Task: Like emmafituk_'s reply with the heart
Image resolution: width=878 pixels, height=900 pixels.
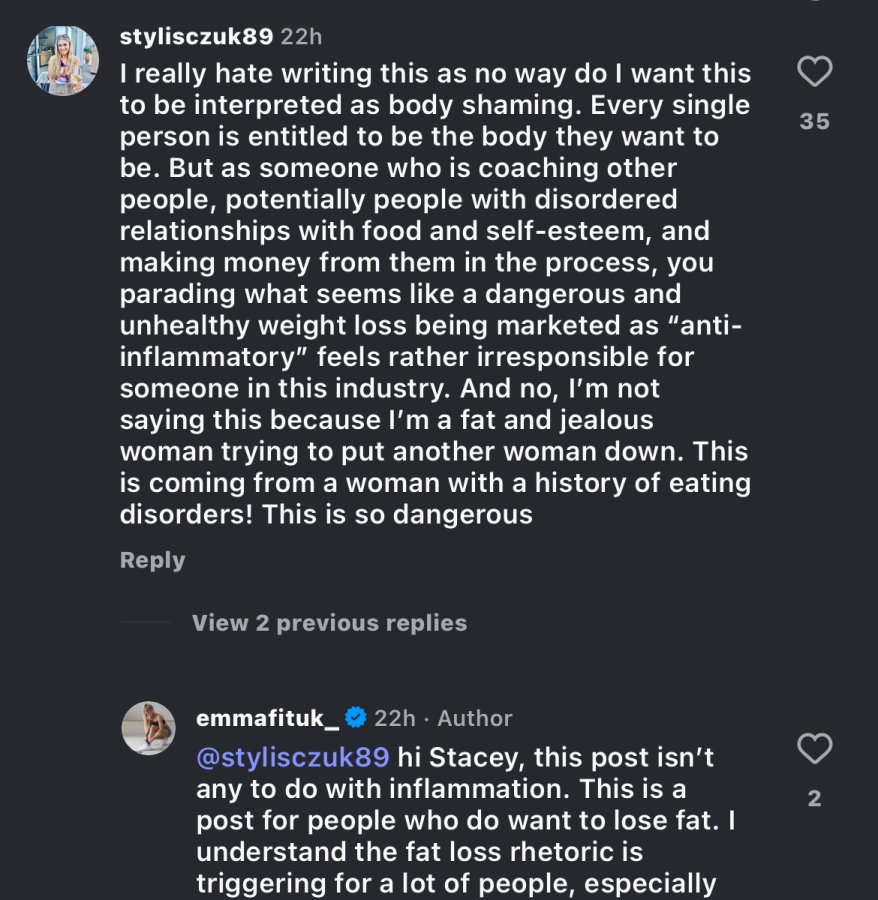Action: [x=814, y=748]
